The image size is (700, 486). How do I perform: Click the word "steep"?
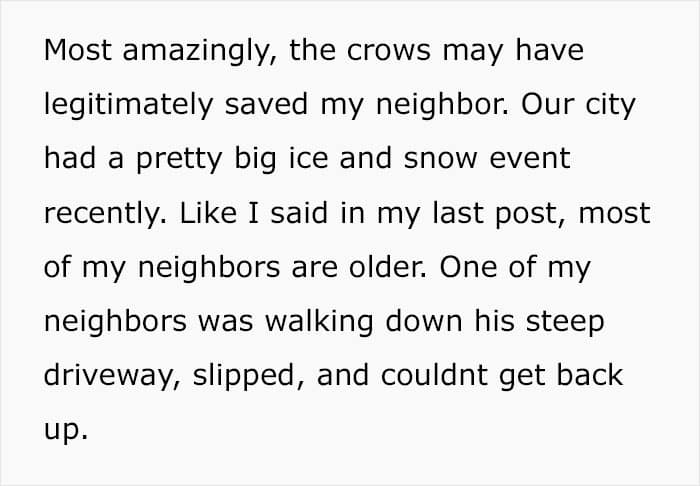pos(565,323)
